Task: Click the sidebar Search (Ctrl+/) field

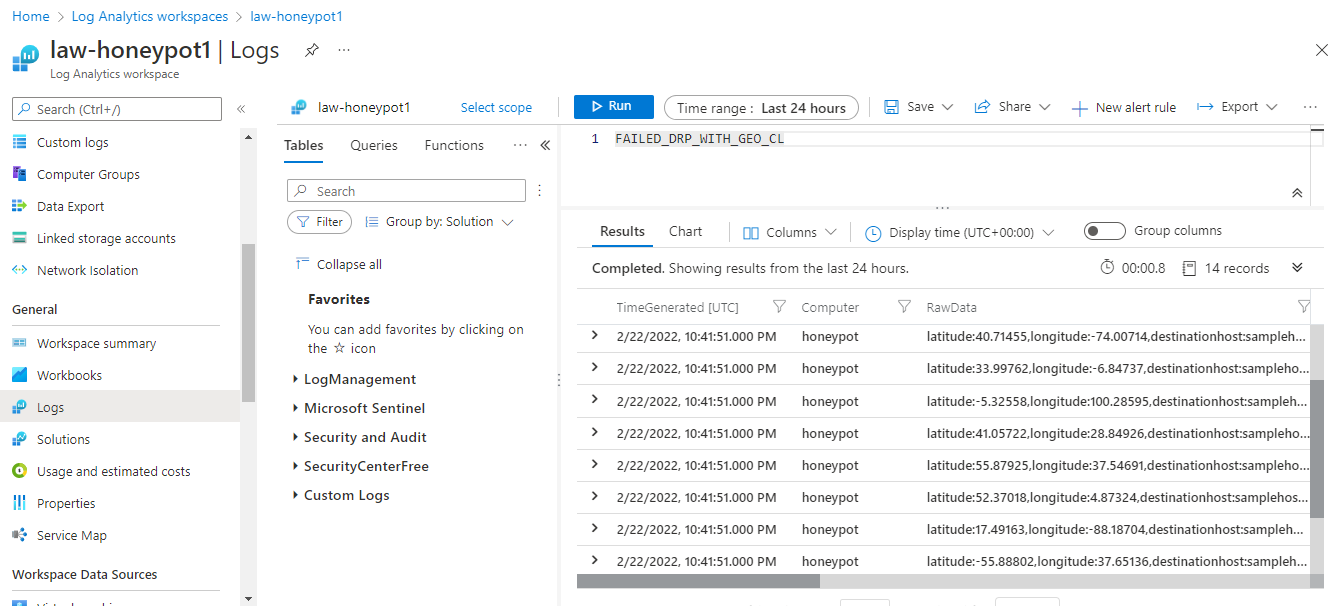Action: click(x=116, y=109)
